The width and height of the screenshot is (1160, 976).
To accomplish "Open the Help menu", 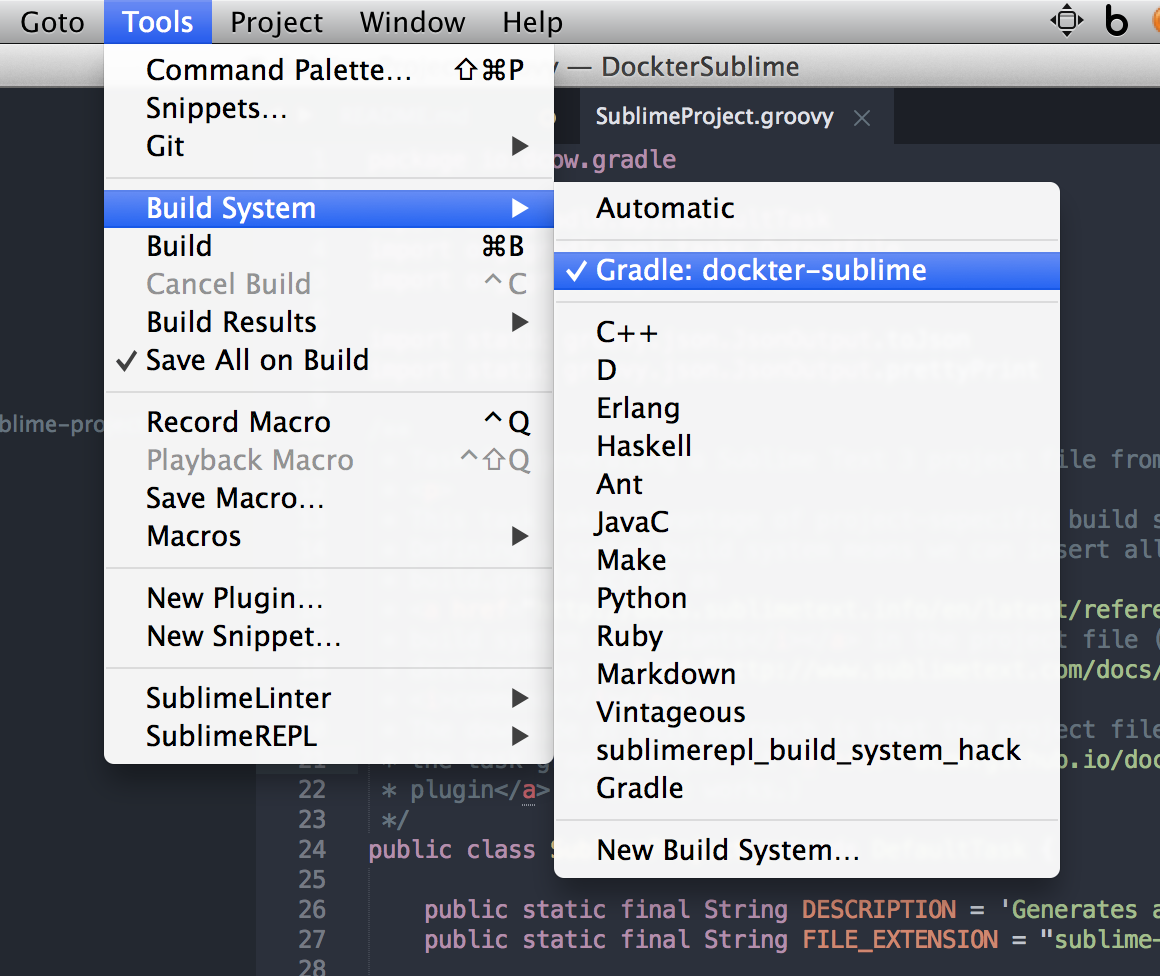I will pyautogui.click(x=532, y=22).
